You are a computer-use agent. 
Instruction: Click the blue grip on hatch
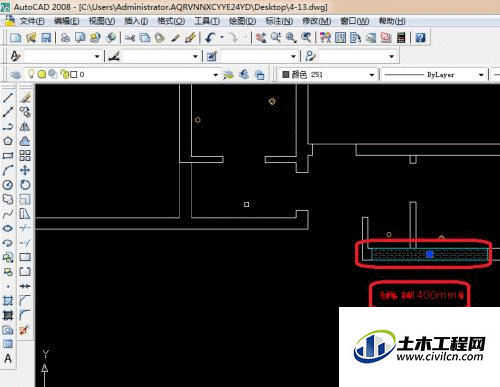tap(430, 254)
